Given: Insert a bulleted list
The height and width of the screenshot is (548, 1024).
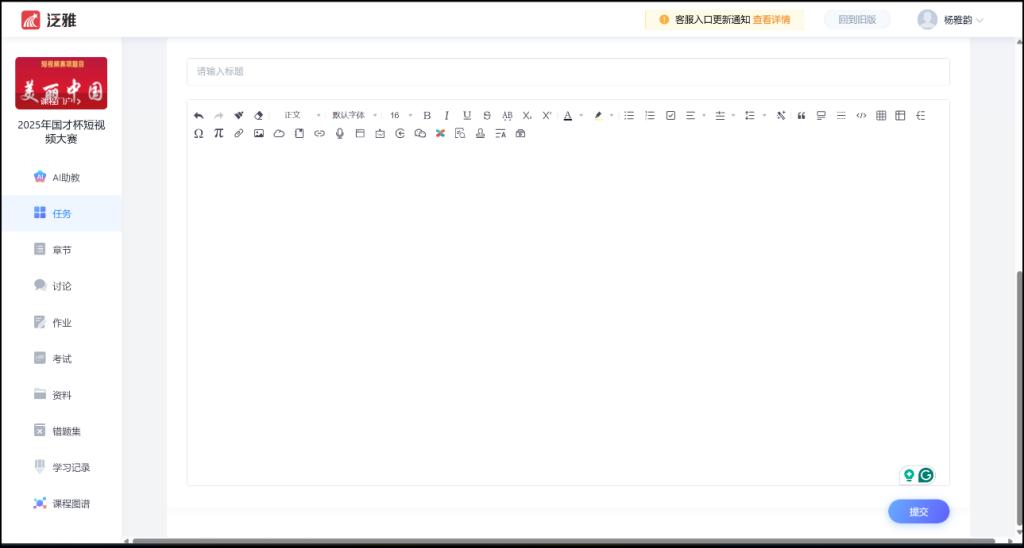Looking at the screenshot, I should point(629,116).
